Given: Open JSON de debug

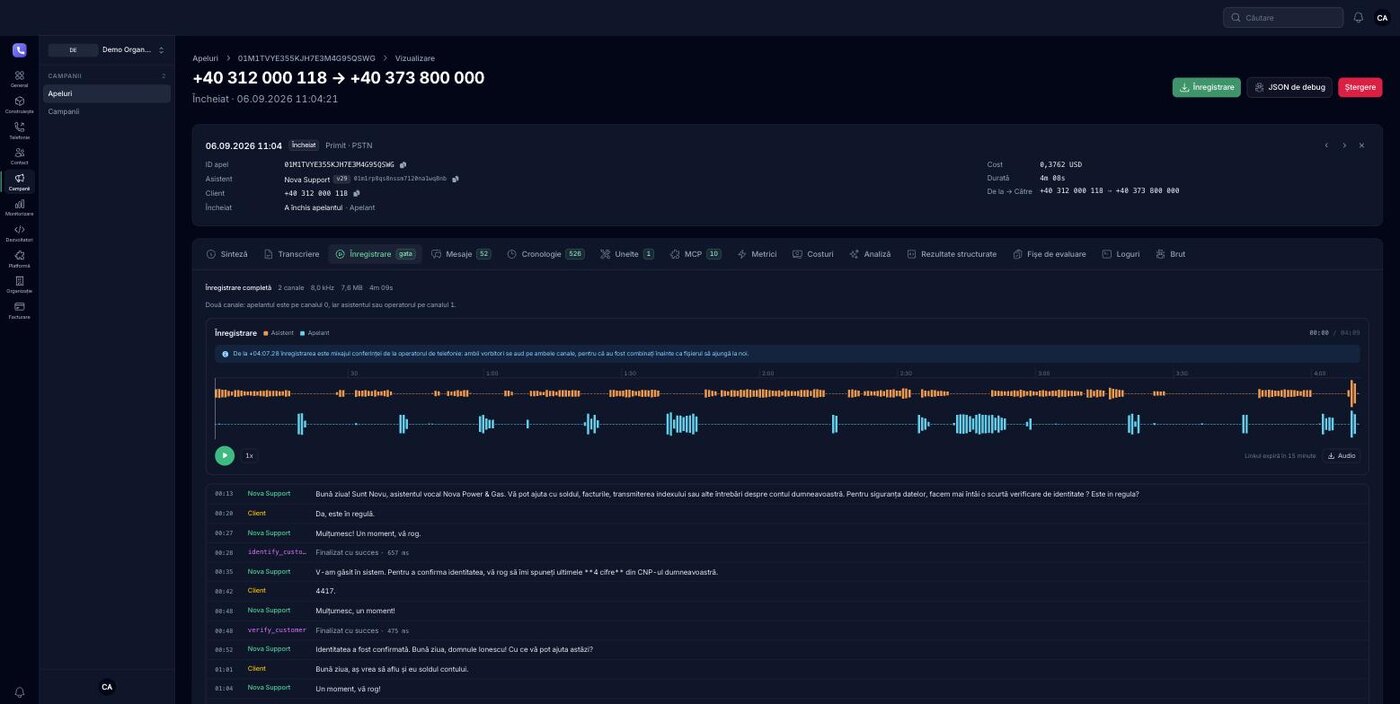Looking at the screenshot, I should coord(1289,87).
